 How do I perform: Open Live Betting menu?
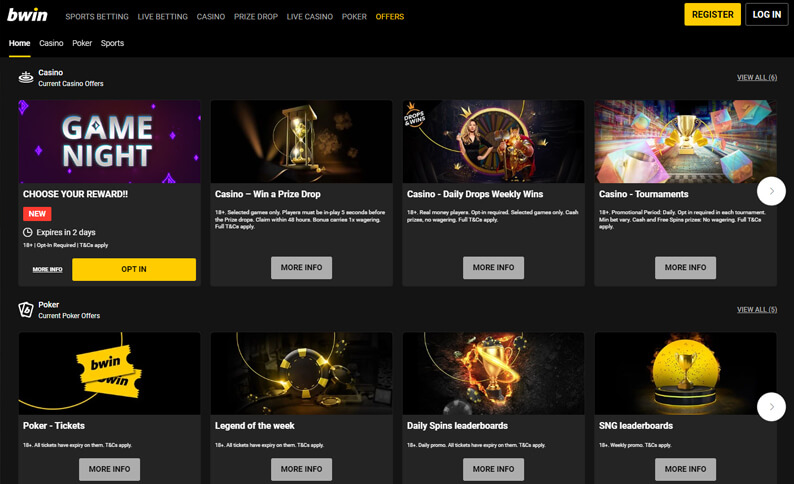coord(163,17)
